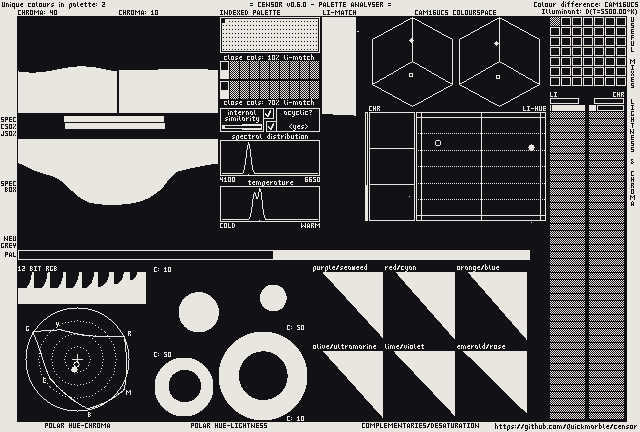Screen dimensions: 640x432
Task: Click the spectral distribution graph
Action: 270,158
